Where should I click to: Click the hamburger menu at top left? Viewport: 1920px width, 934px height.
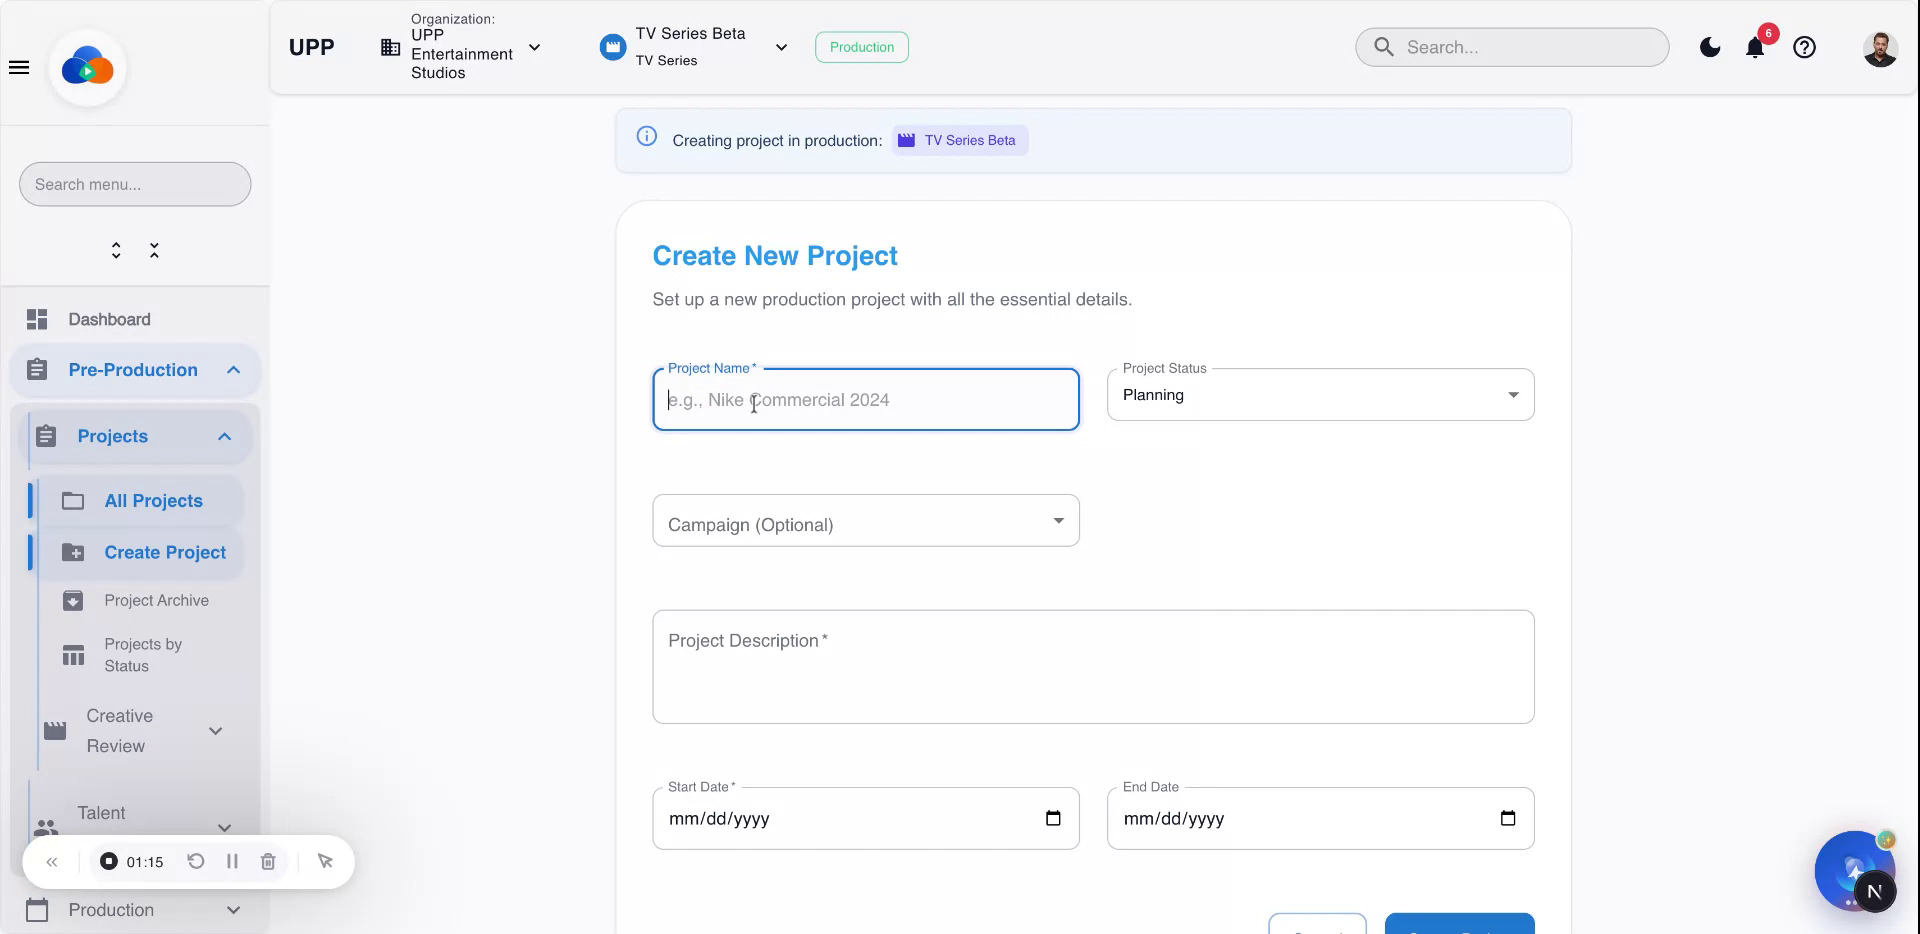pyautogui.click(x=19, y=67)
